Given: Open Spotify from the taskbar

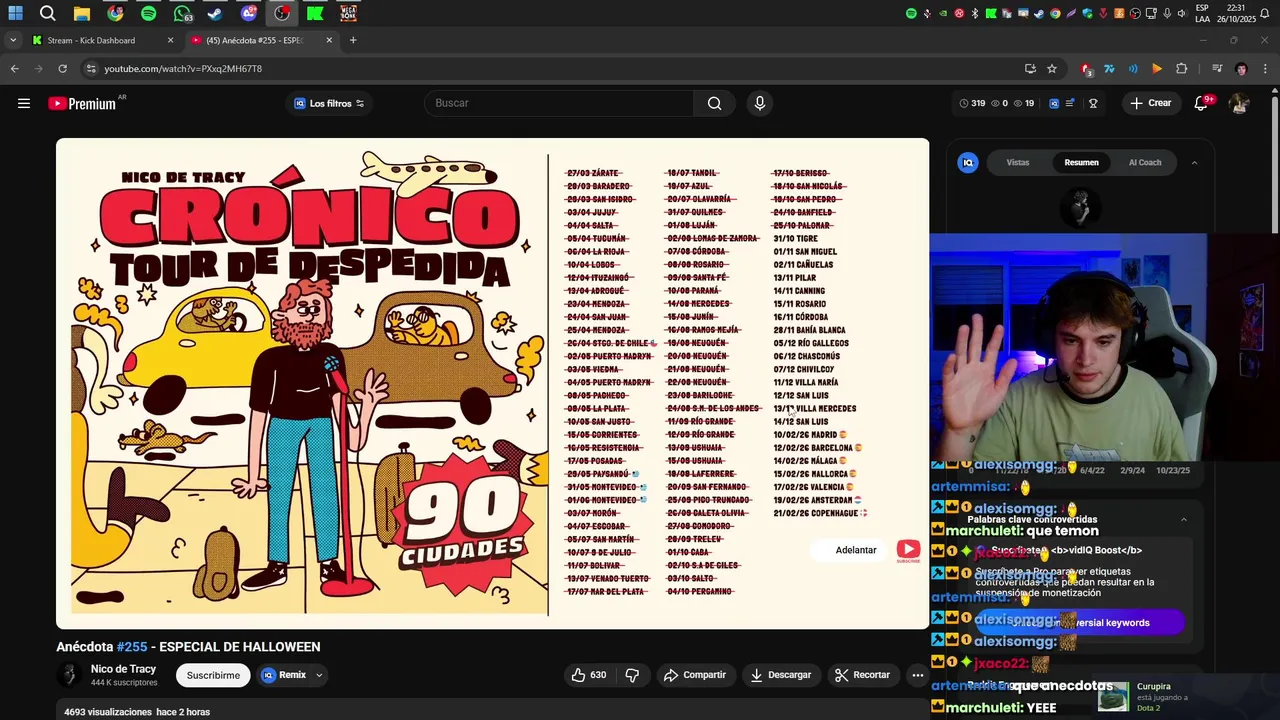Looking at the screenshot, I should [x=149, y=13].
